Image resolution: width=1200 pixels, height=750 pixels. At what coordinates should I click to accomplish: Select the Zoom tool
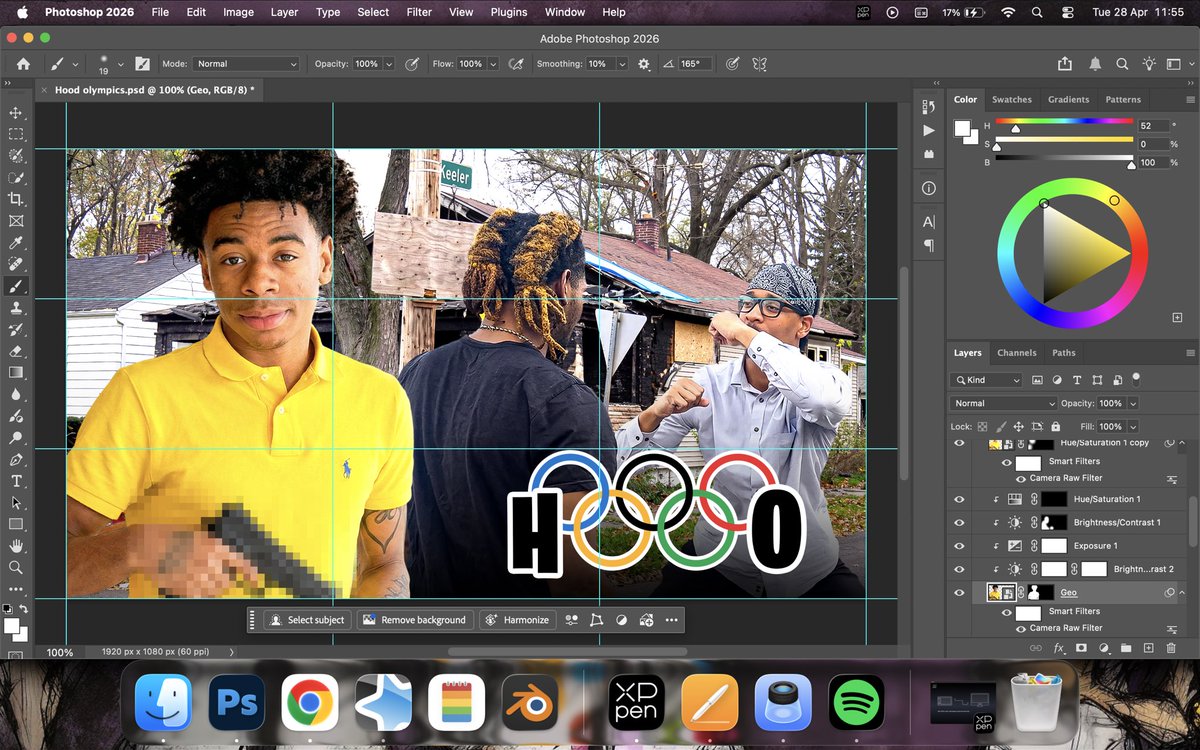15,567
